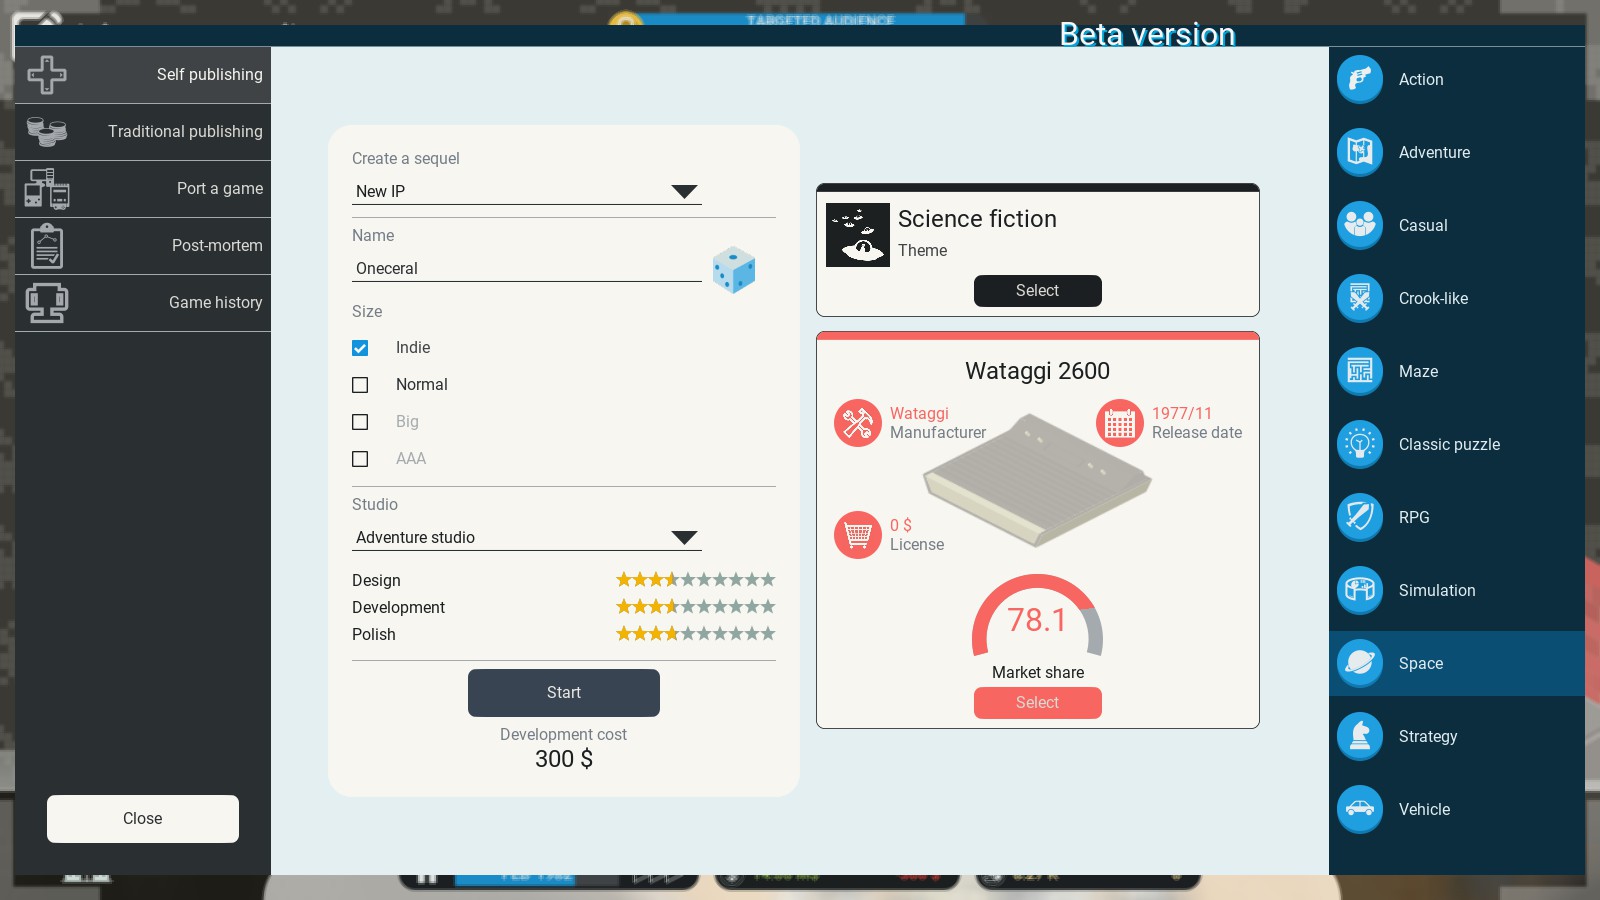Edit the game Name text field

pyautogui.click(x=527, y=268)
